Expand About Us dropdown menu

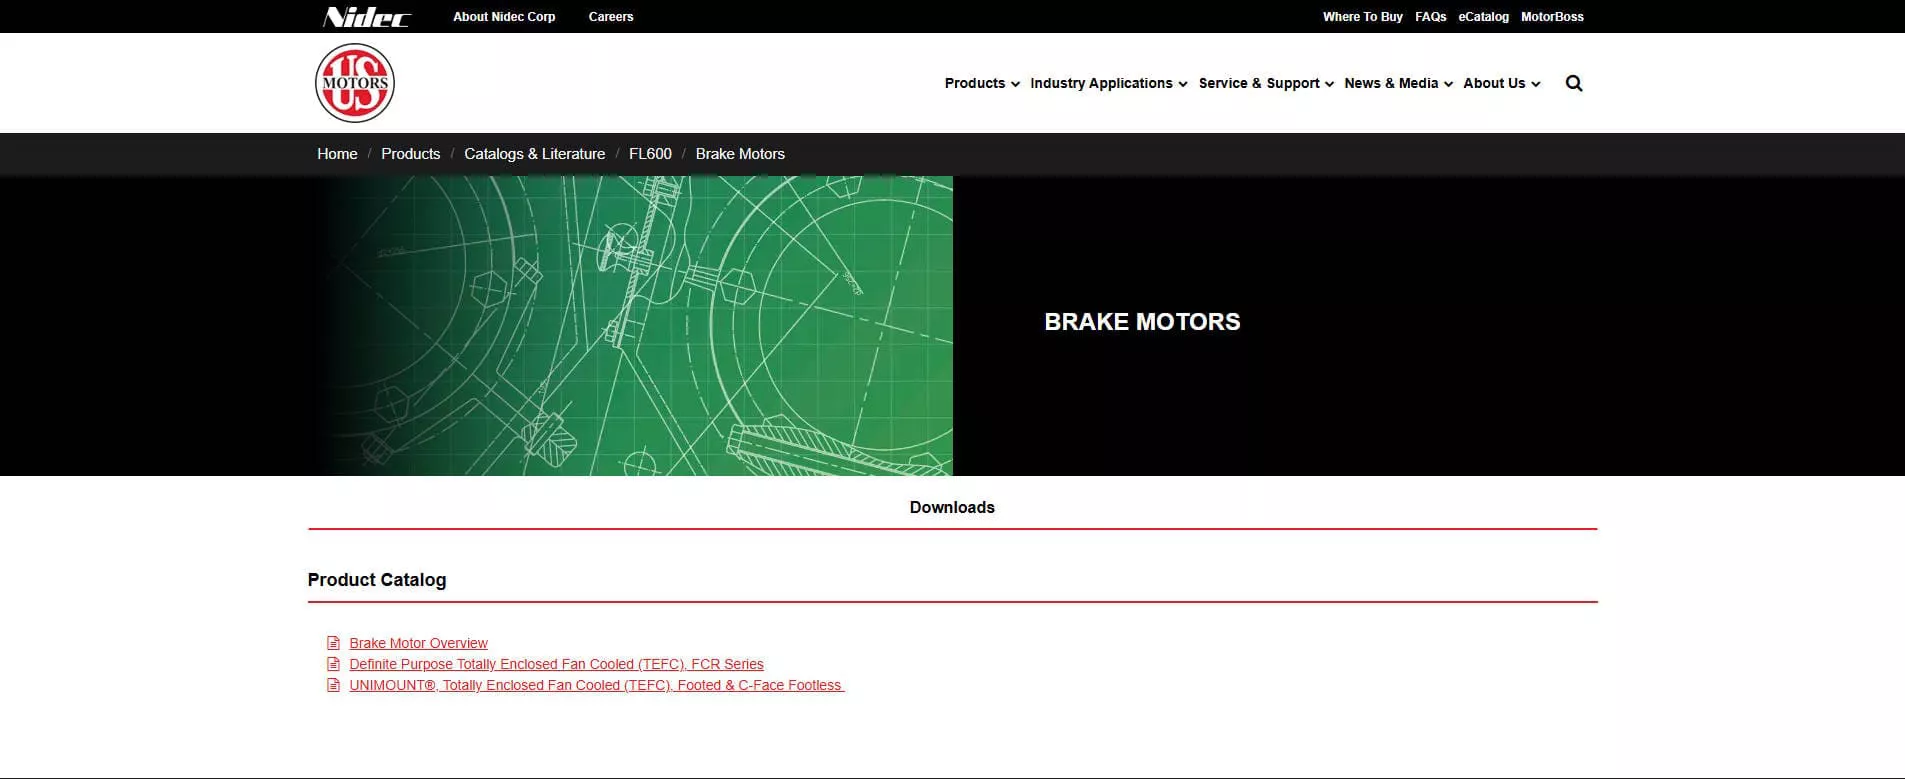tap(1502, 83)
